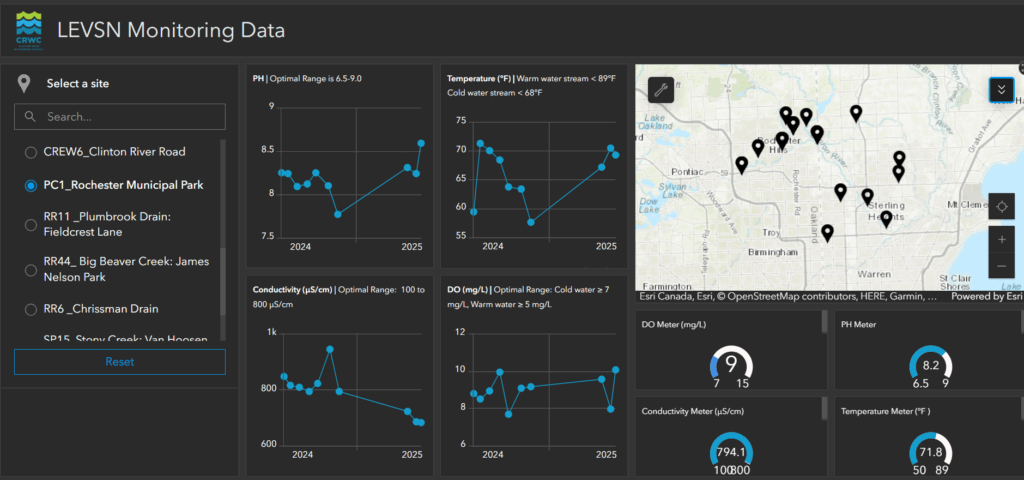The image size is (1024, 480).
Task: Select the pin on Rochester Hills label
Action: coord(782,140)
